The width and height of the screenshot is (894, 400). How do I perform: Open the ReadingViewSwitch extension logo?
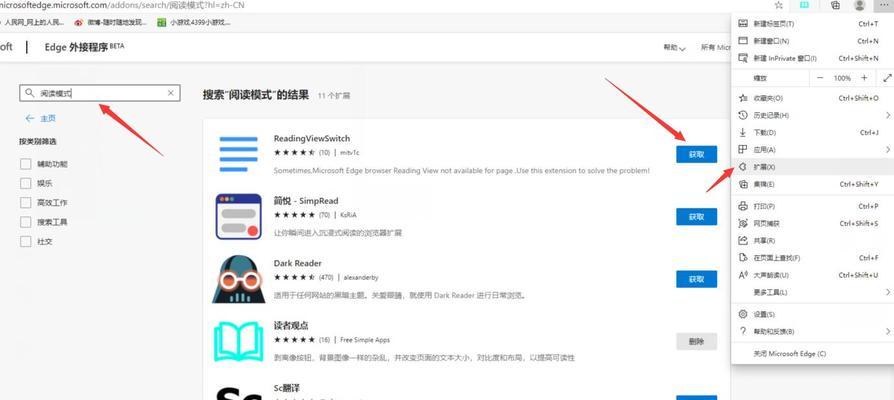click(x=238, y=154)
